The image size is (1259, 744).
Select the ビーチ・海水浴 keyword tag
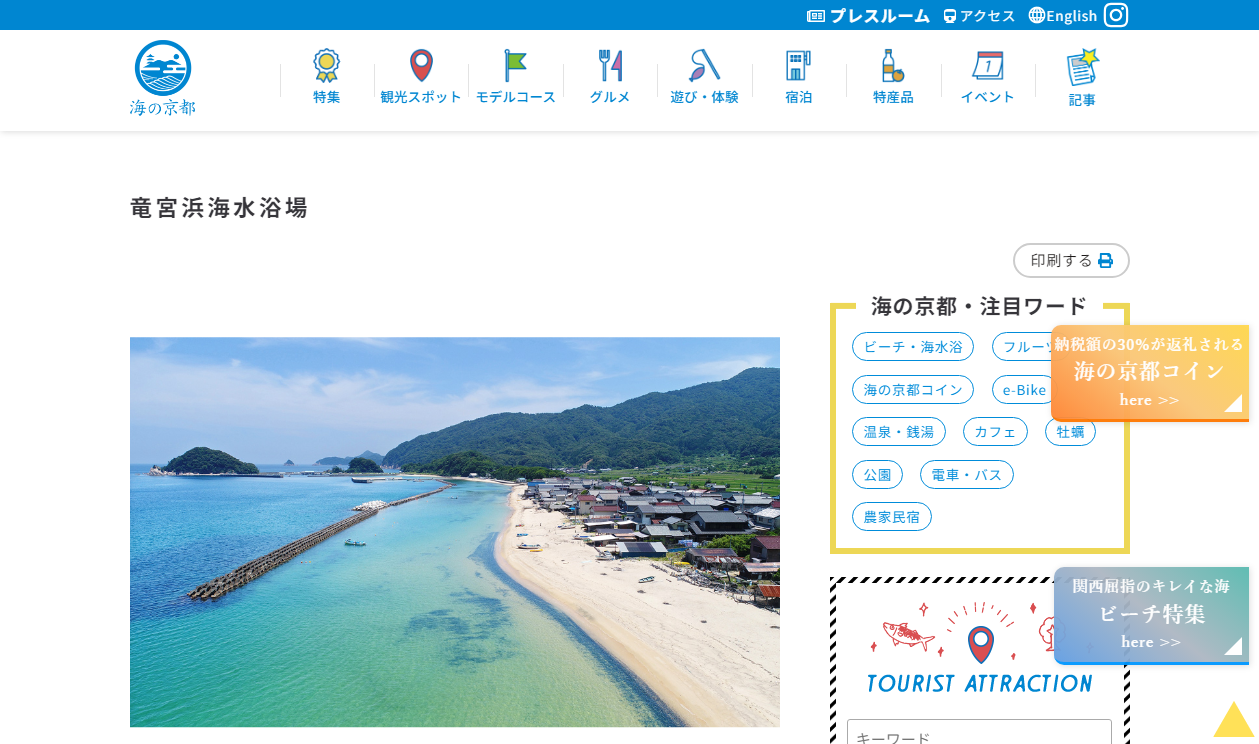click(912, 347)
